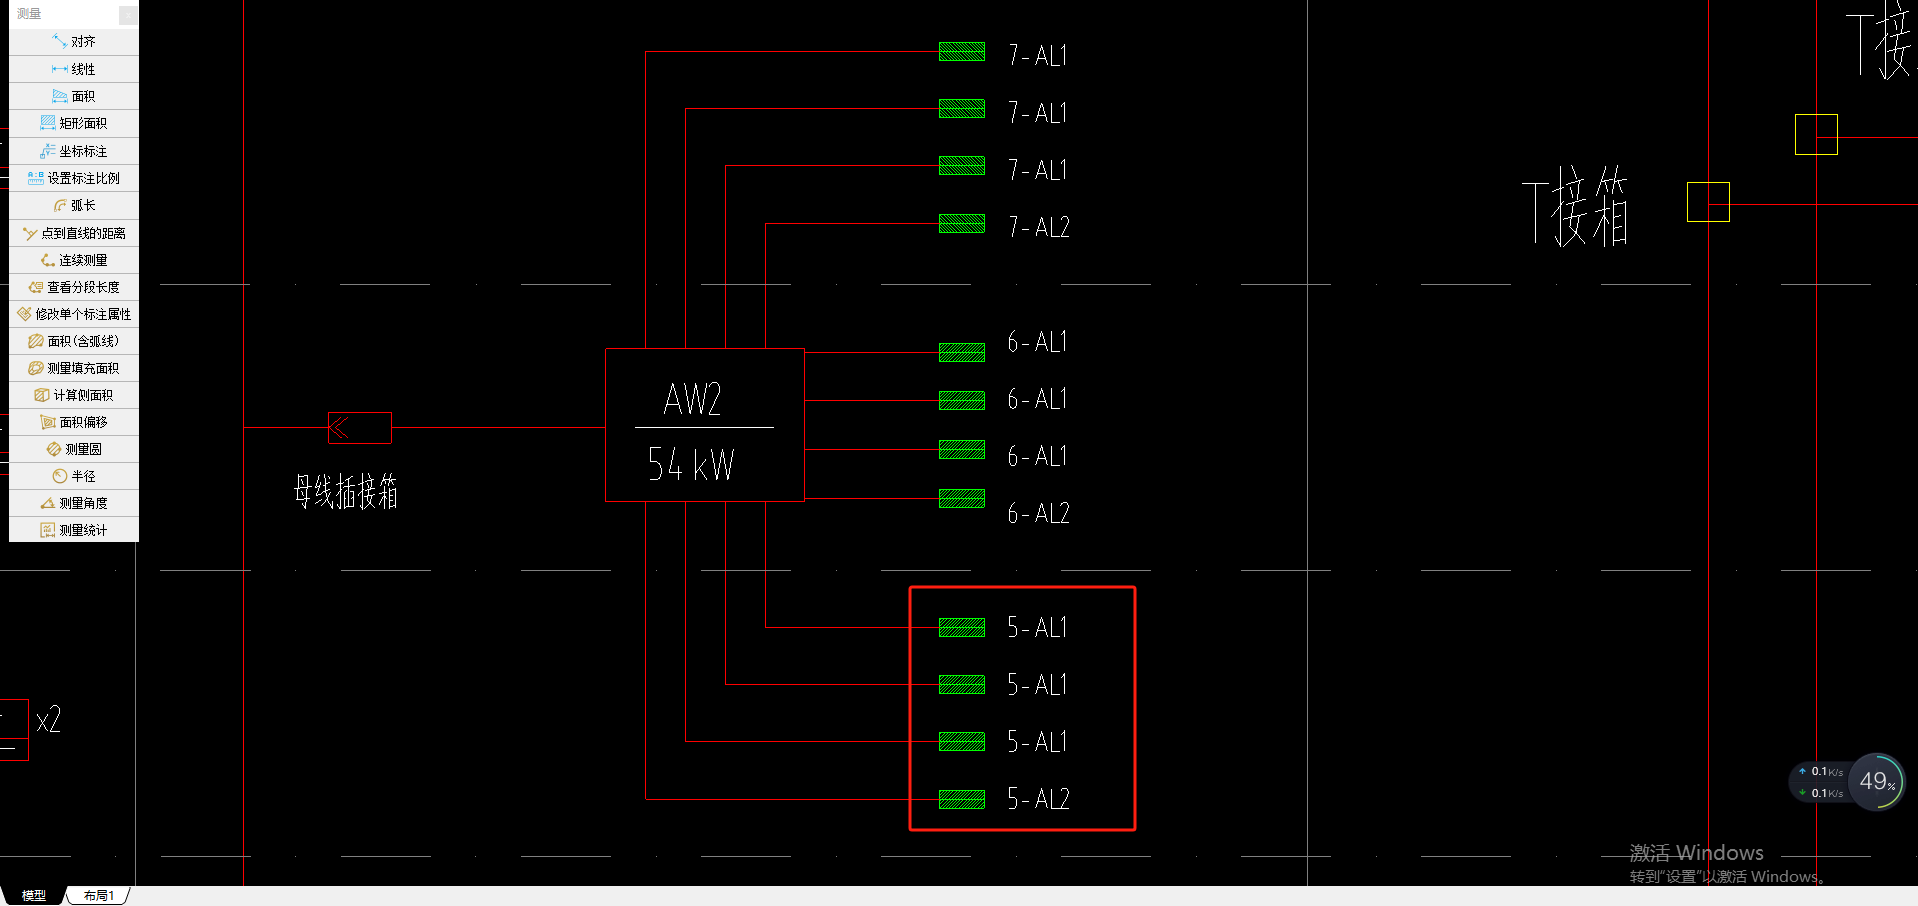Open 查看分段长度 segment length viewer
This screenshot has width=1918, height=906.
click(74, 287)
